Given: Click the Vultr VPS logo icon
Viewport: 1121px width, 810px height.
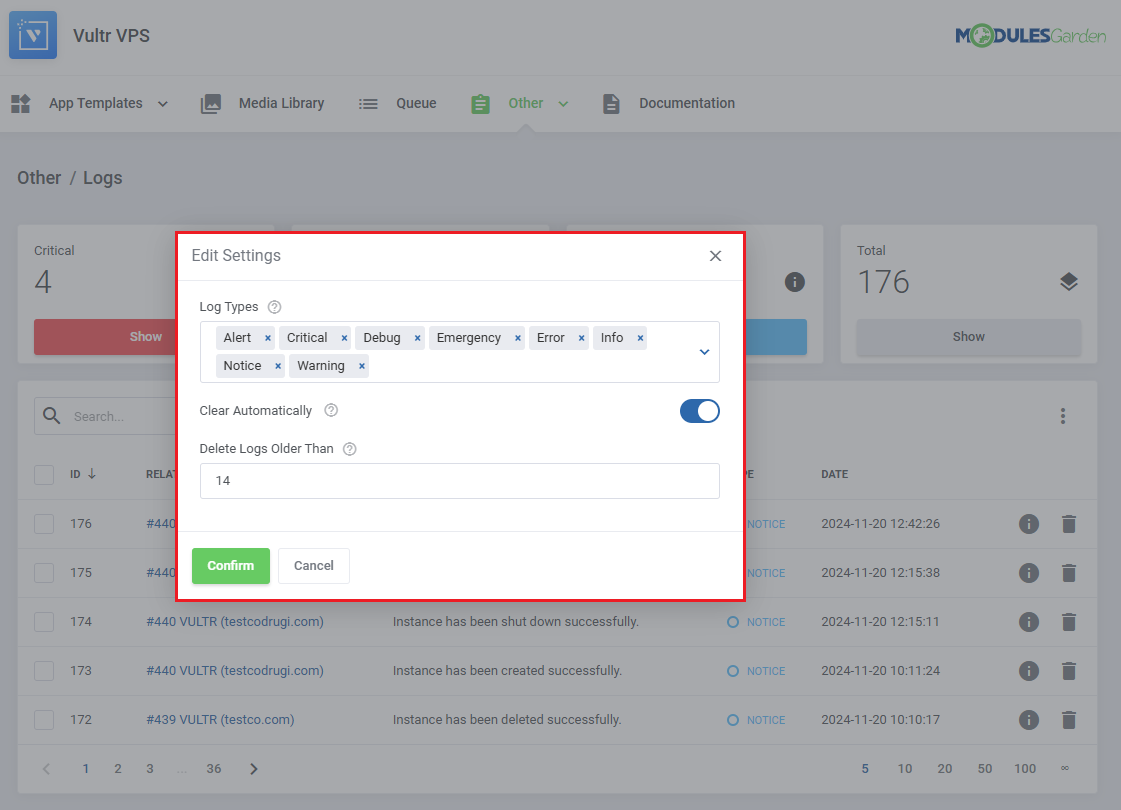Looking at the screenshot, I should (x=33, y=35).
